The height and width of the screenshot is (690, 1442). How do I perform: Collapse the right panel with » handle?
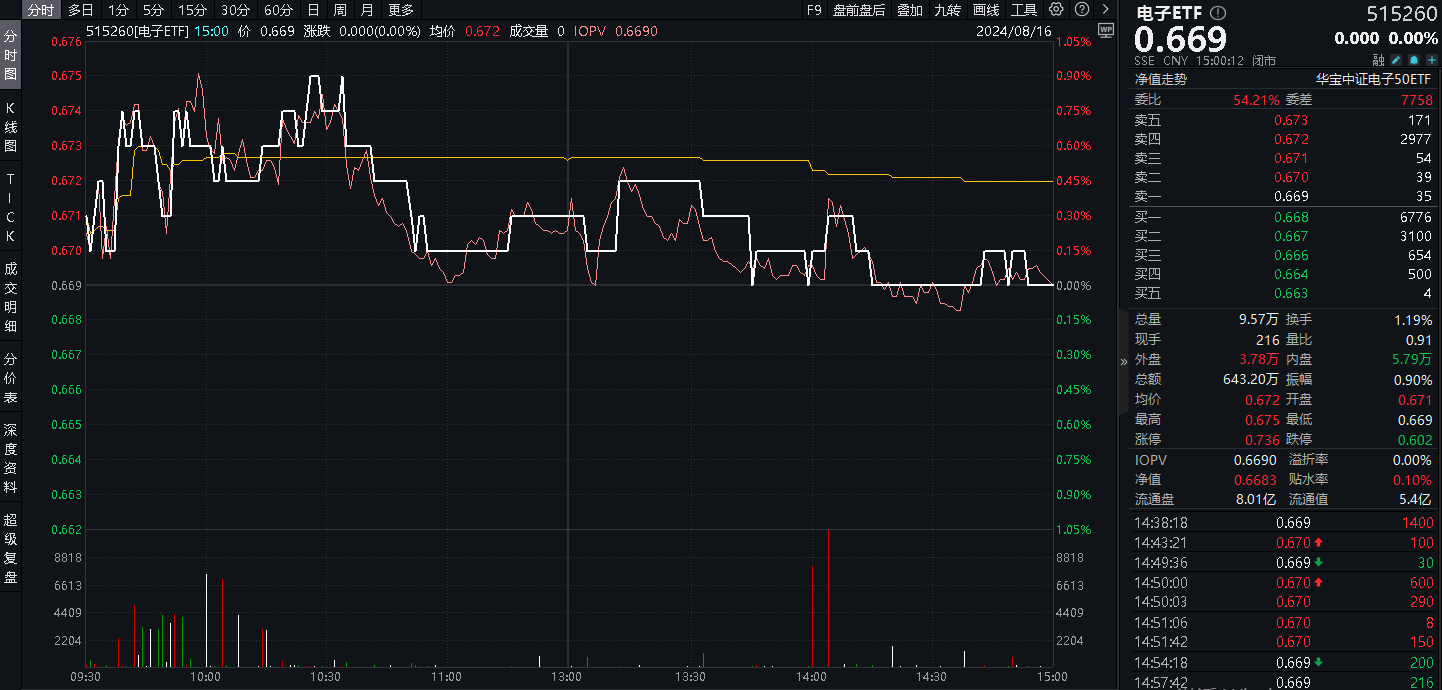1123,361
